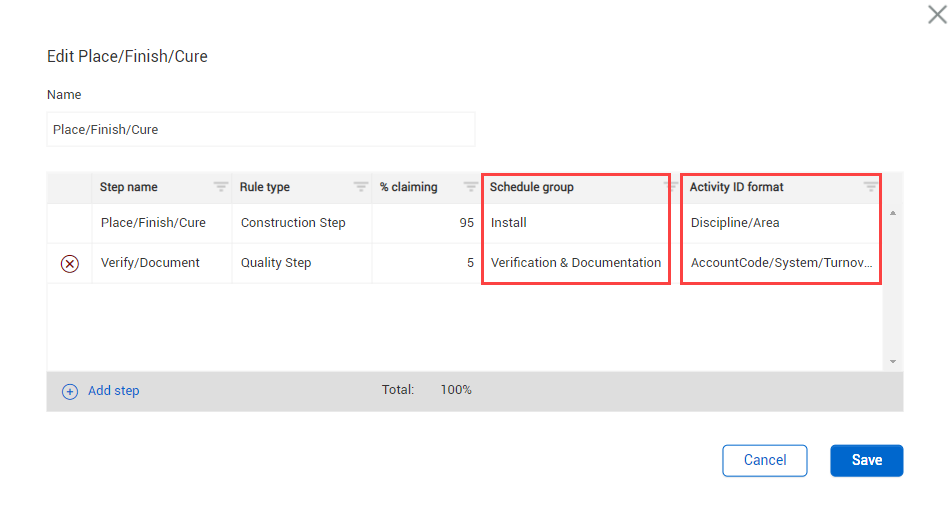
Task: Remove the Verify/Document step with the red X
Action: point(70,264)
